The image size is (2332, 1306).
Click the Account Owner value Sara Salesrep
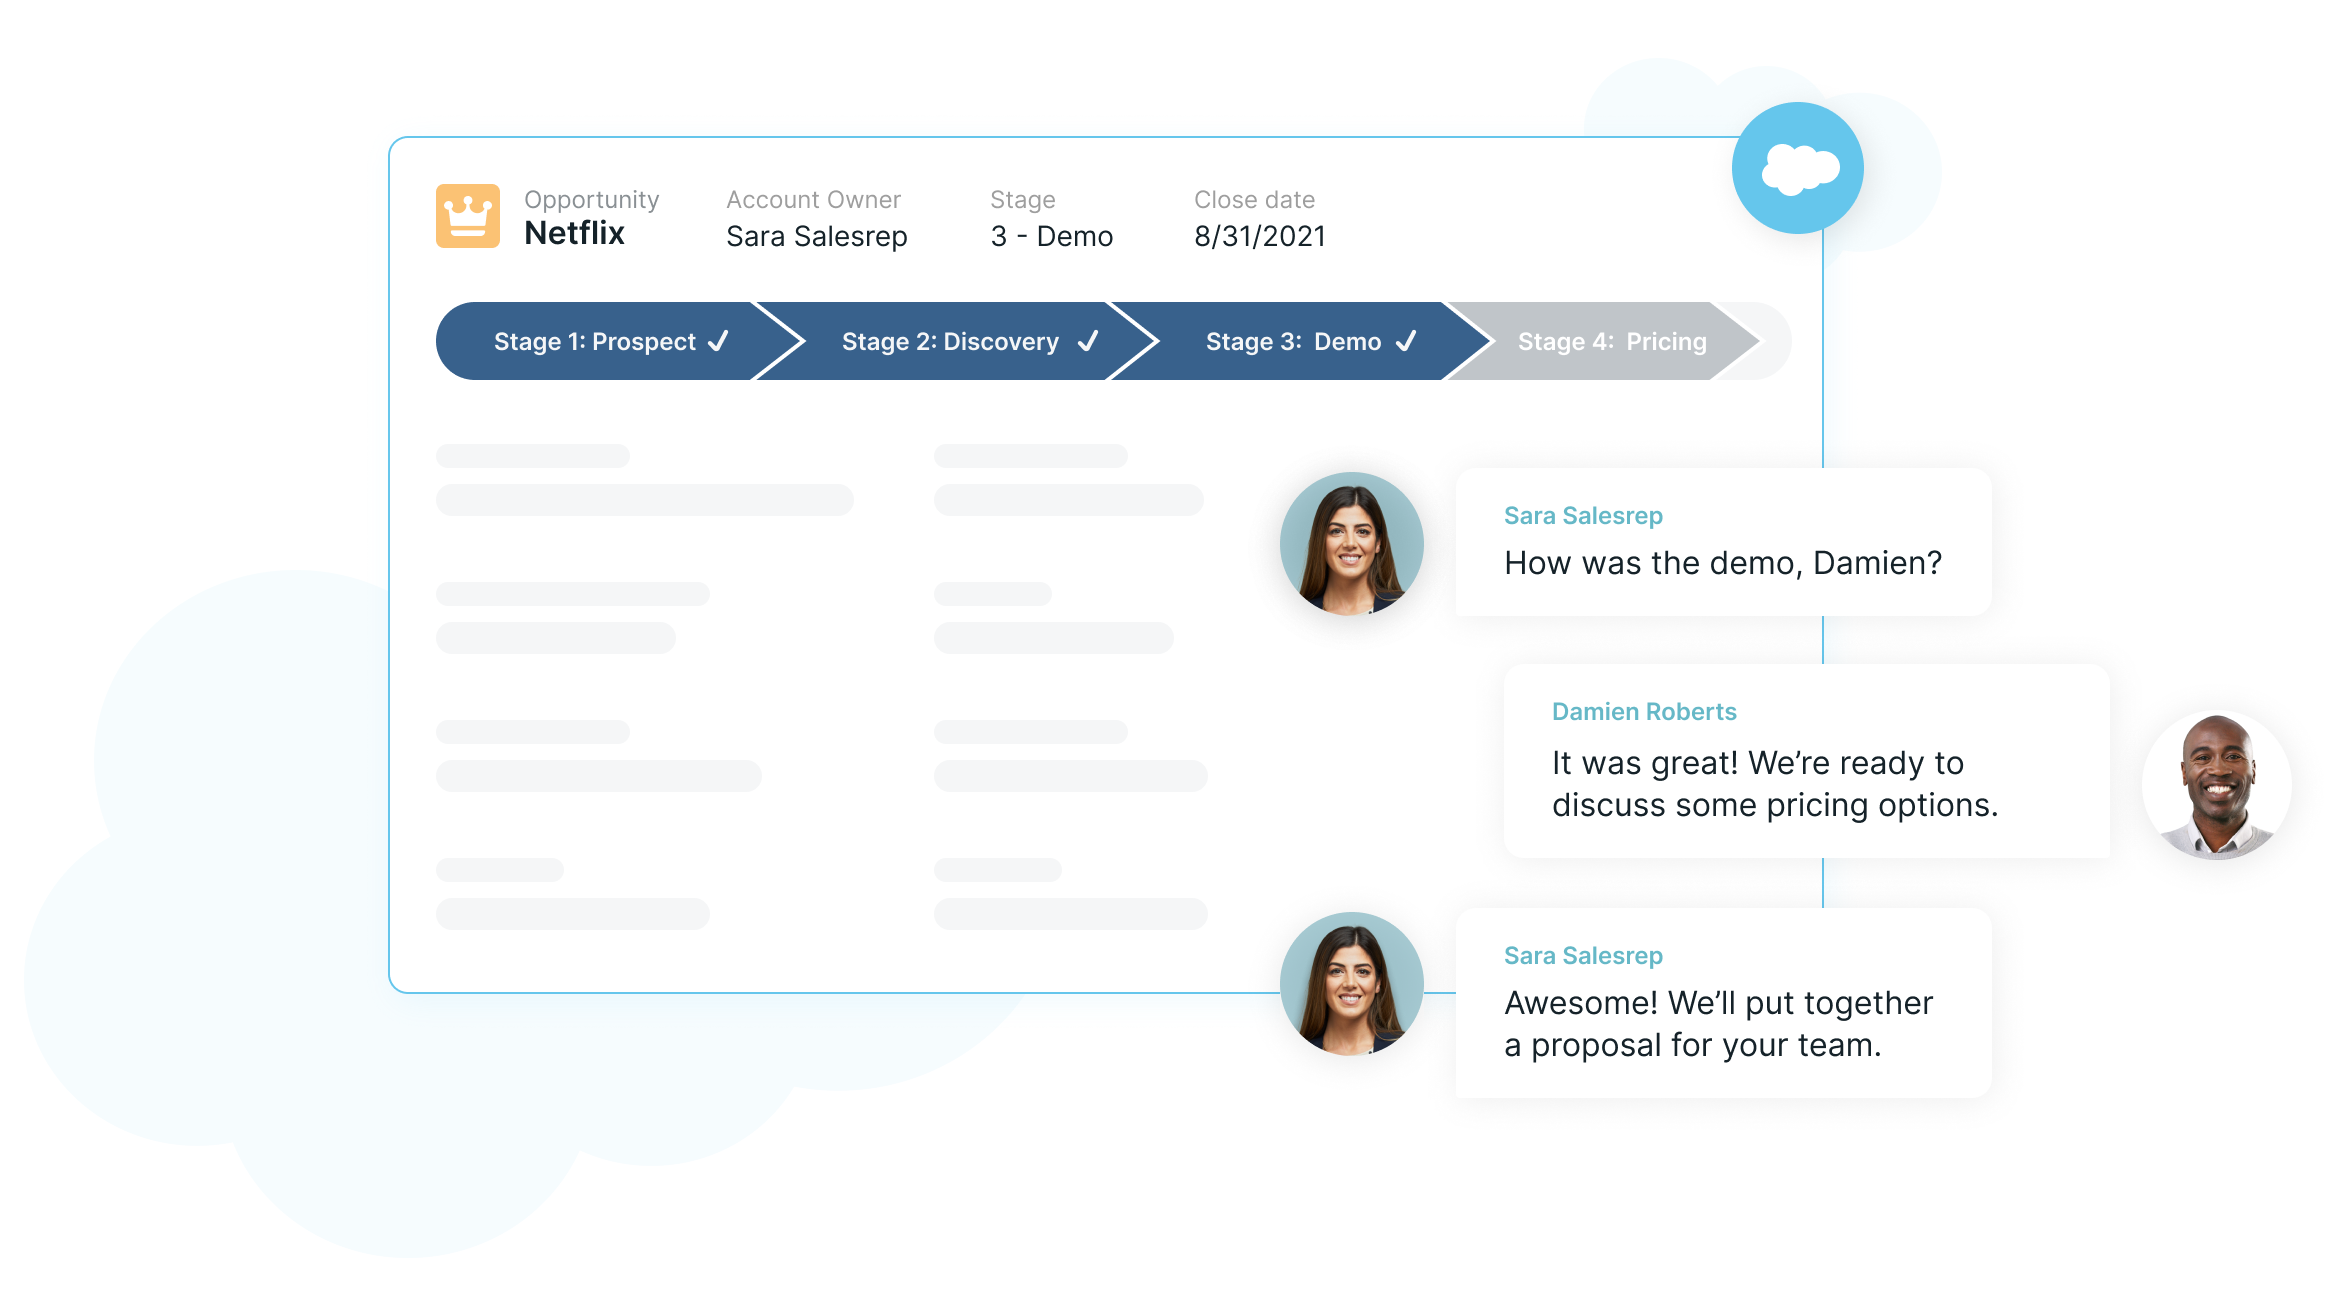tap(817, 236)
